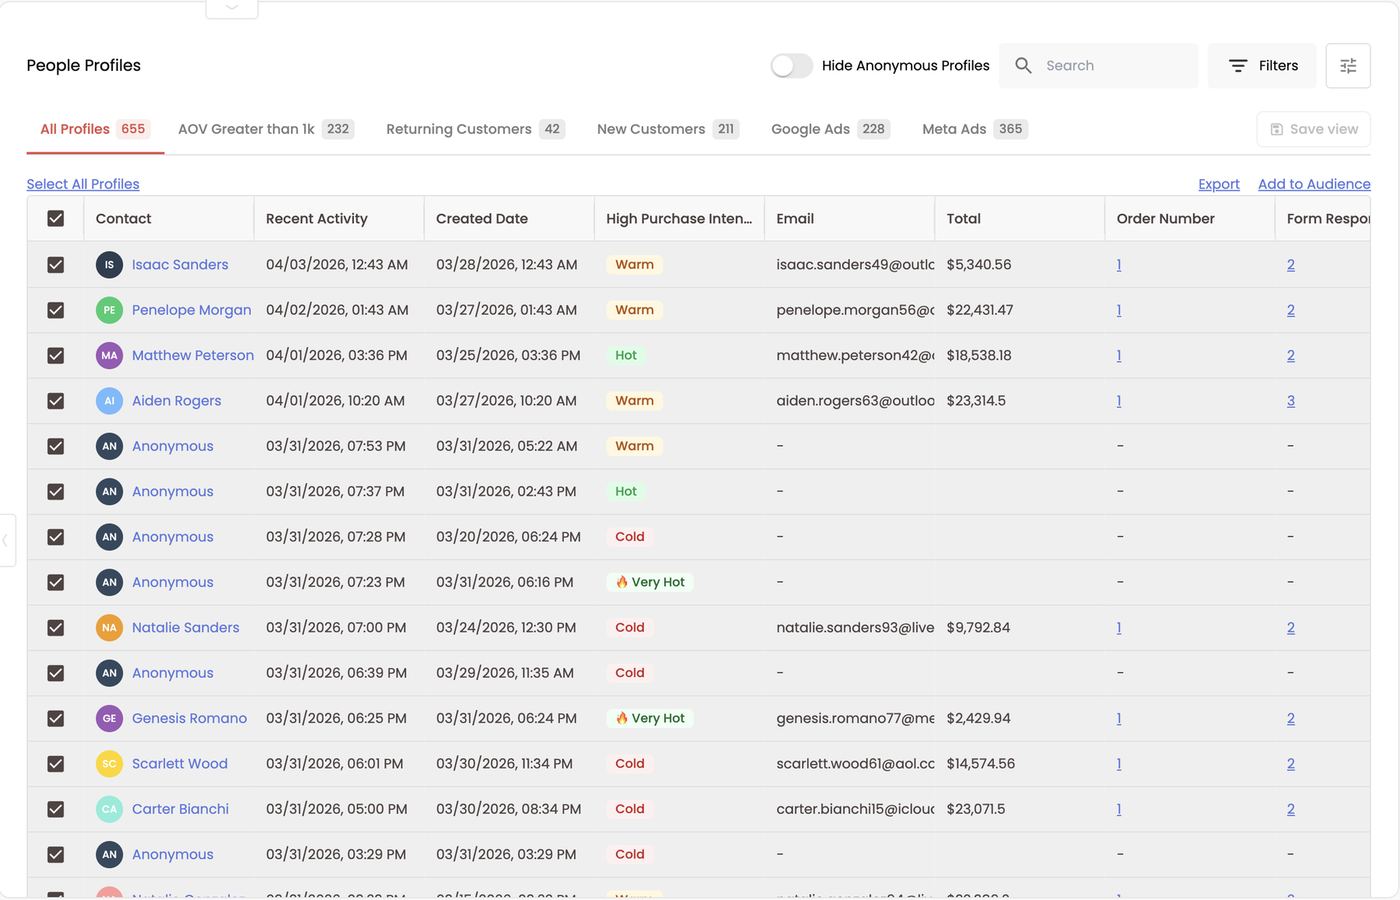Uncheck Carter Bianchi row checkbox
Screen dimensions: 1400x900
point(56,809)
